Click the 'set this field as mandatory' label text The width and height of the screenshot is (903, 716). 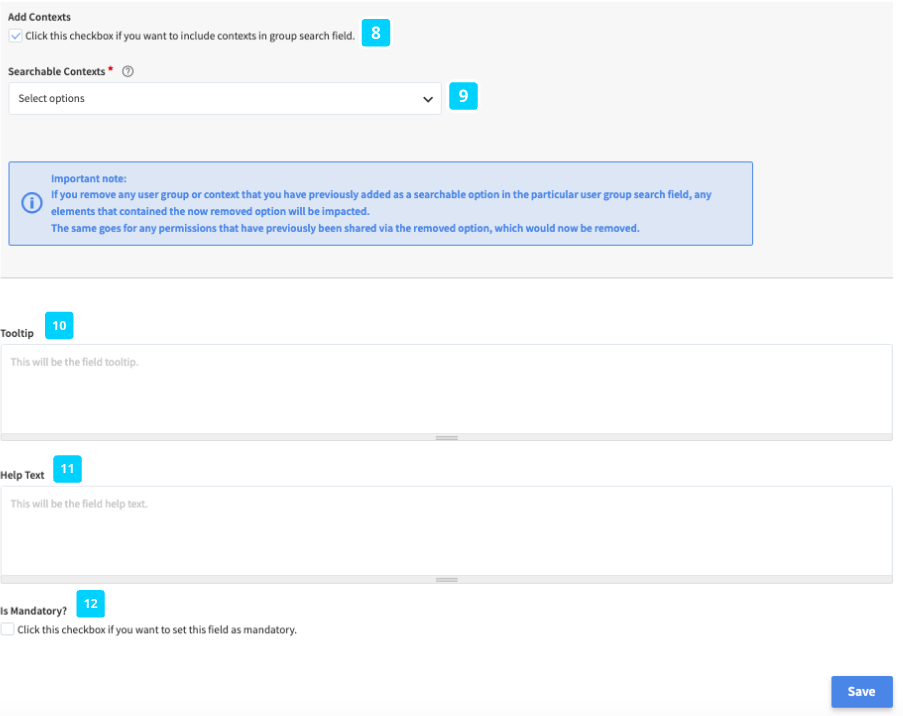tap(157, 631)
